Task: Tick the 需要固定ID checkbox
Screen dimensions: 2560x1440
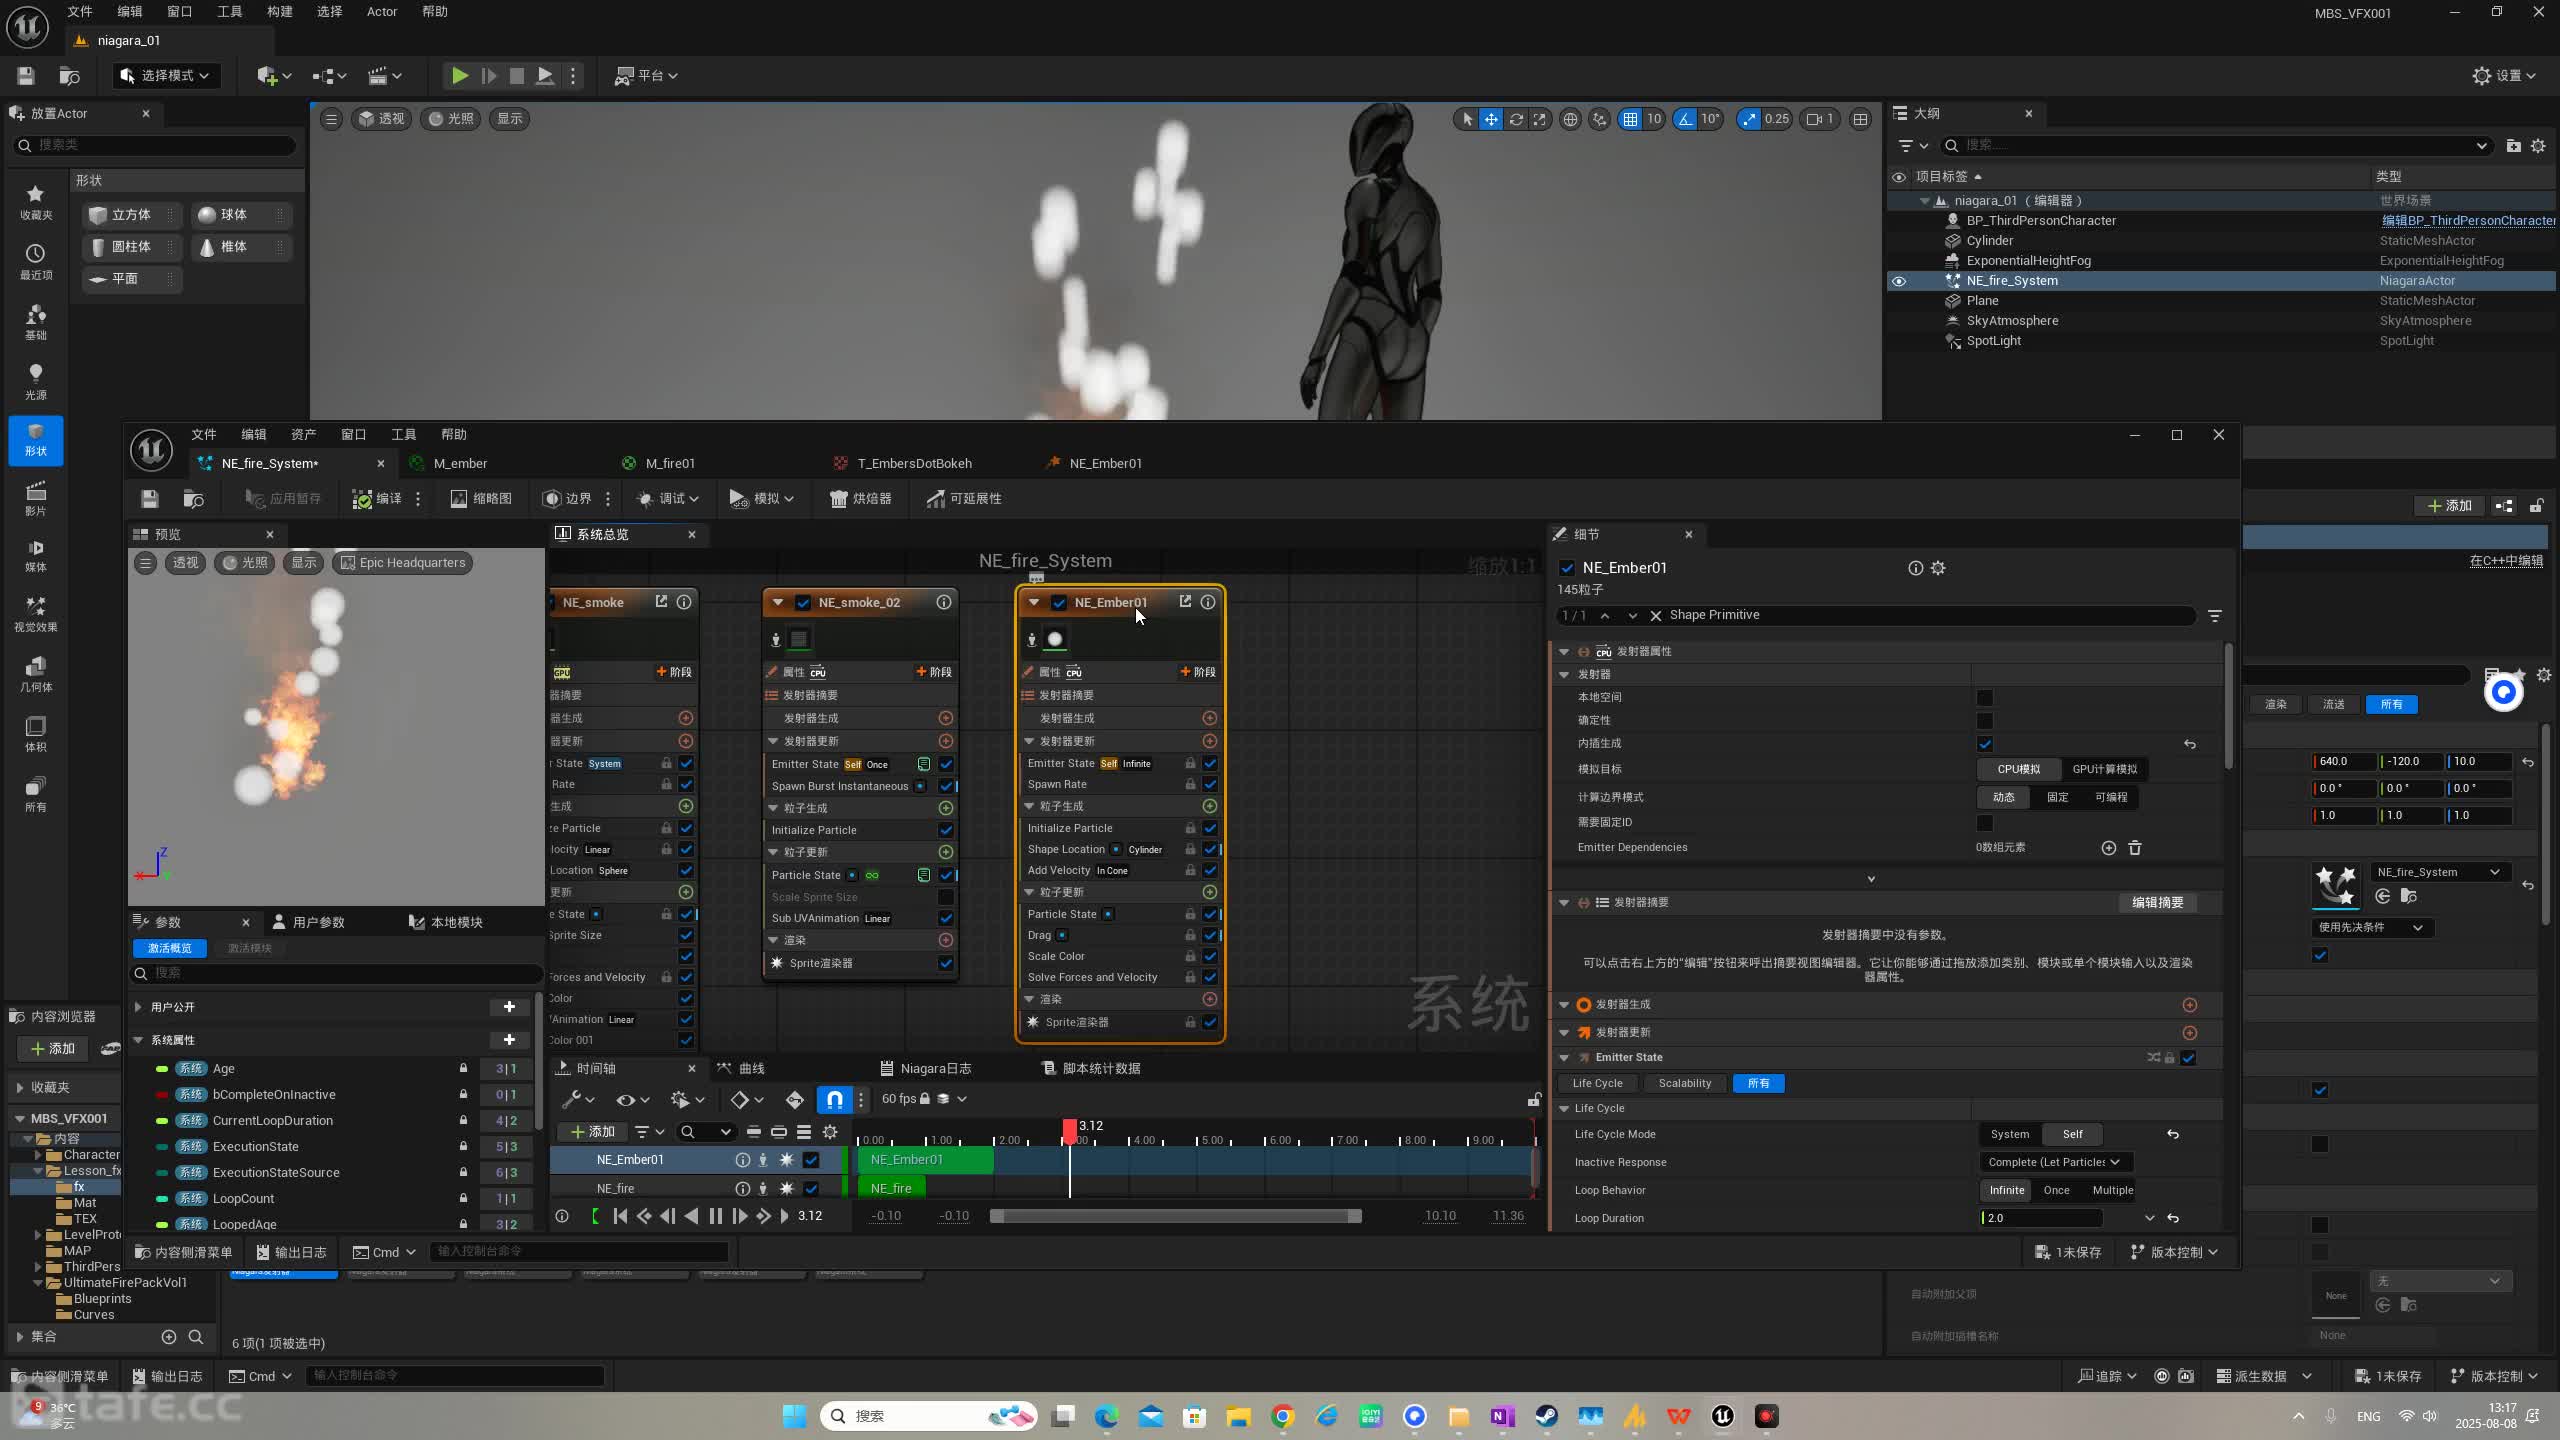Action: tap(1985, 823)
